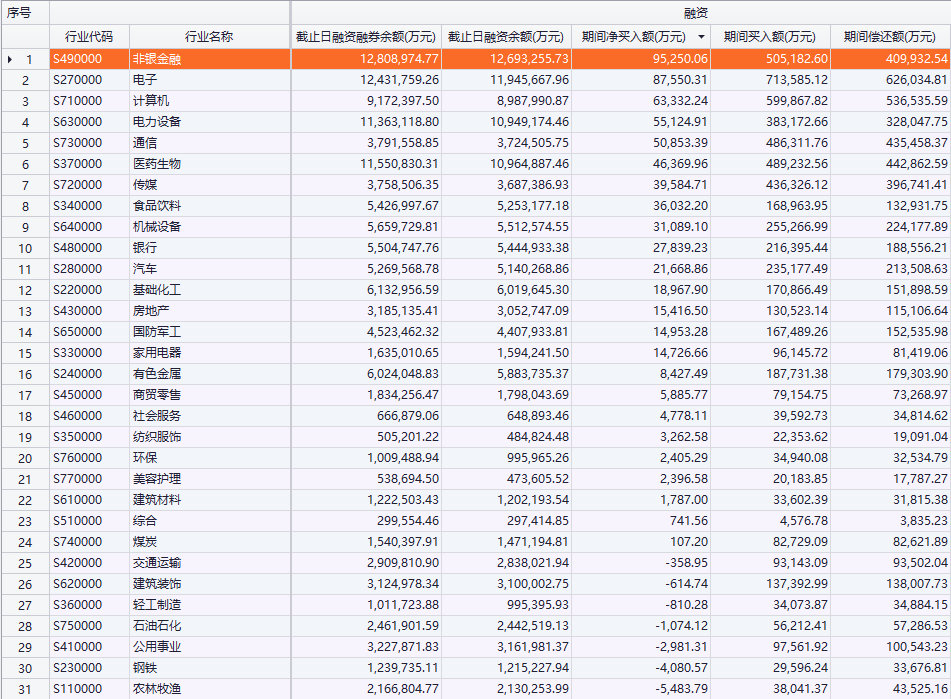Click the 截止日融资余额(万元) column header

506,37
